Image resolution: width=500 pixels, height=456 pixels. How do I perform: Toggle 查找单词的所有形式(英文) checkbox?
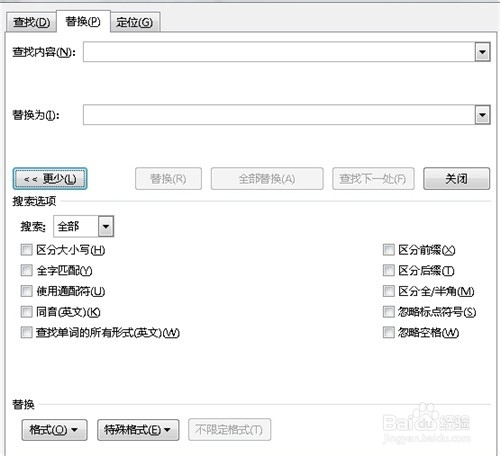pos(26,332)
